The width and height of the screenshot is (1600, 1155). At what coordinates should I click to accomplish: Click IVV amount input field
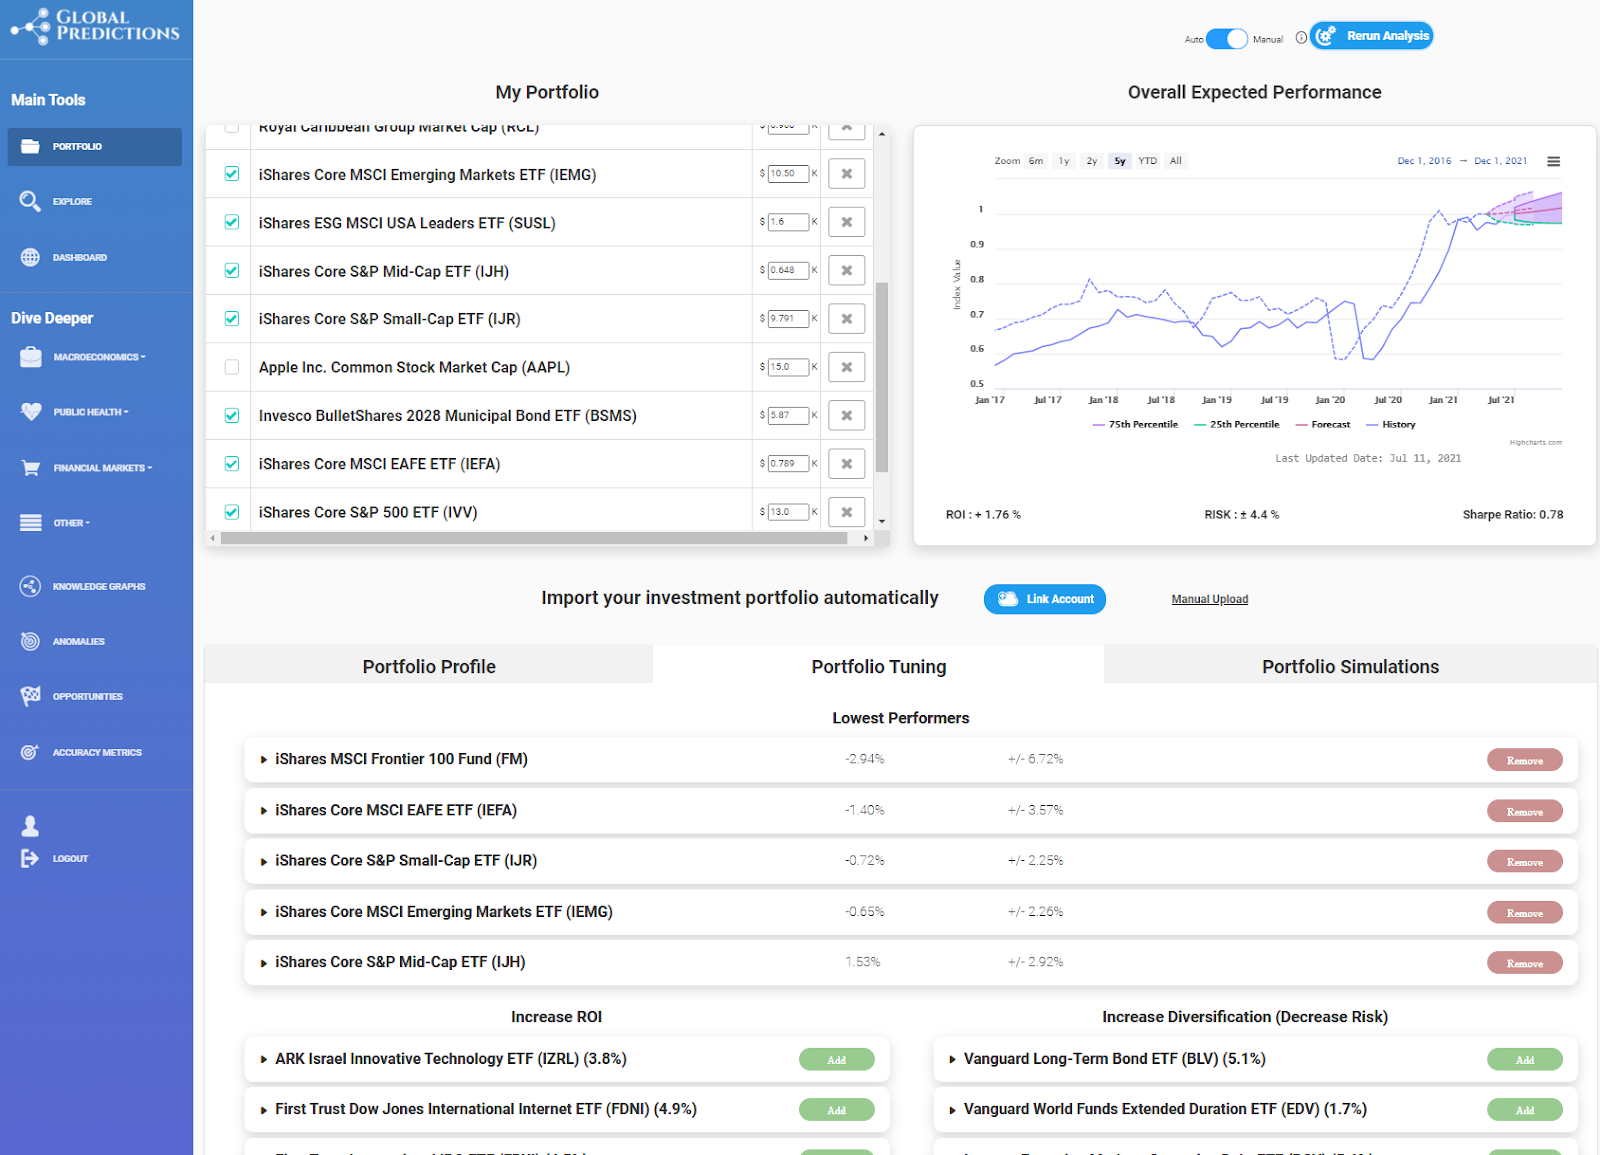[x=788, y=512]
